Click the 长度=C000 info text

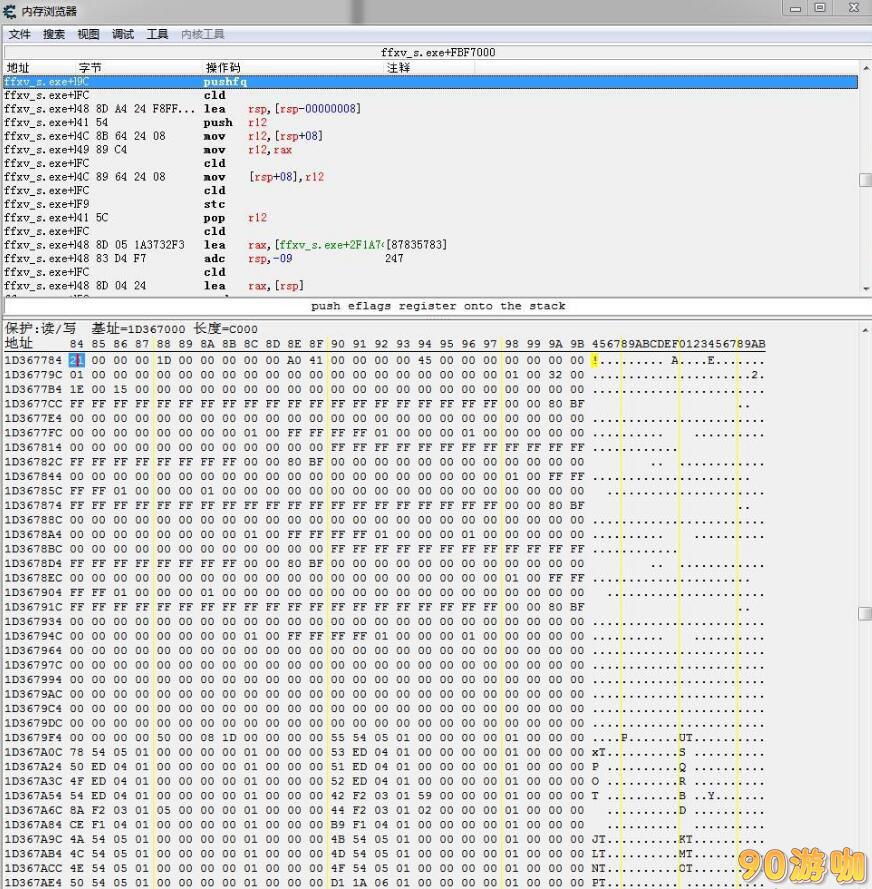[226, 329]
